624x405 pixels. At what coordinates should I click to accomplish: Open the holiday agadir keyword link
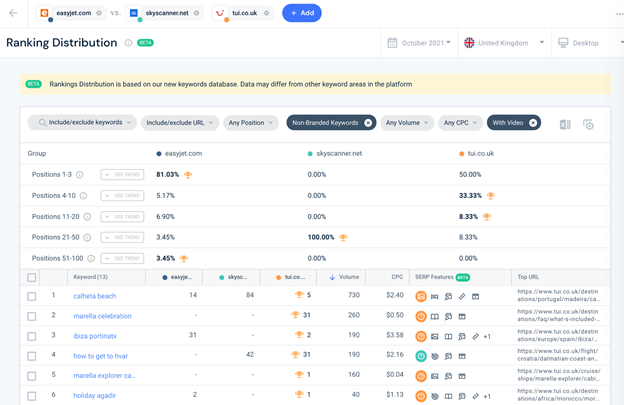(95, 395)
